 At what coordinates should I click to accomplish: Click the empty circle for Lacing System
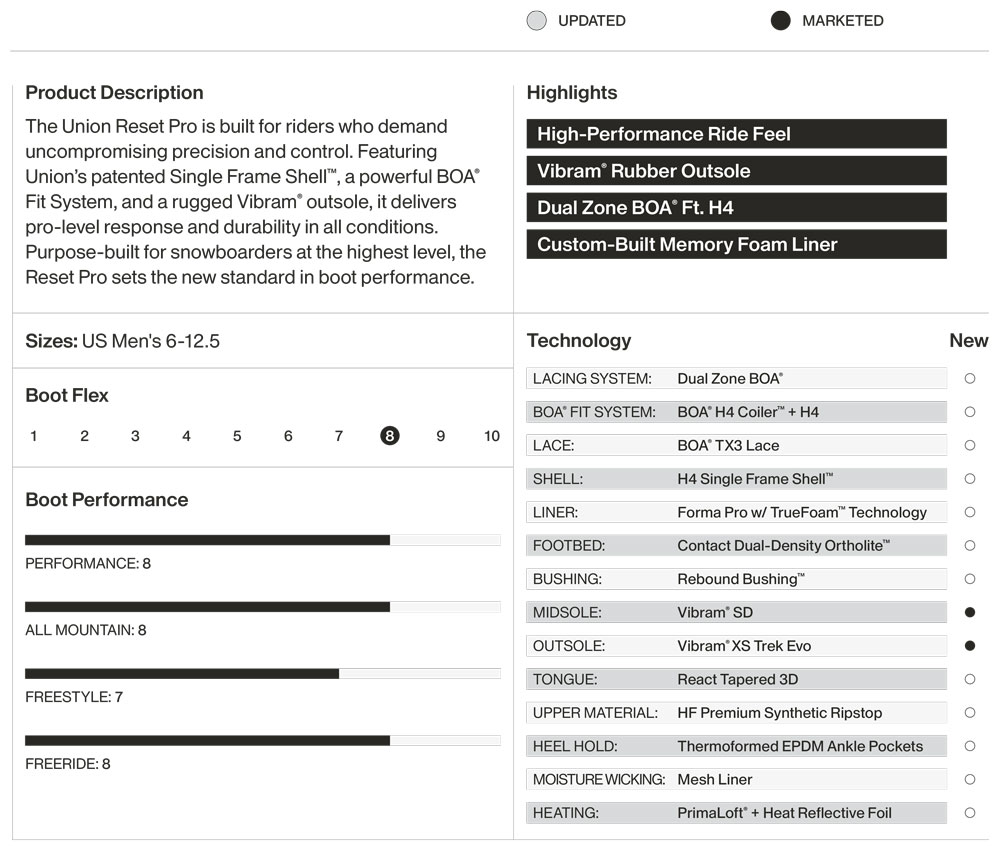pyautogui.click(x=969, y=379)
